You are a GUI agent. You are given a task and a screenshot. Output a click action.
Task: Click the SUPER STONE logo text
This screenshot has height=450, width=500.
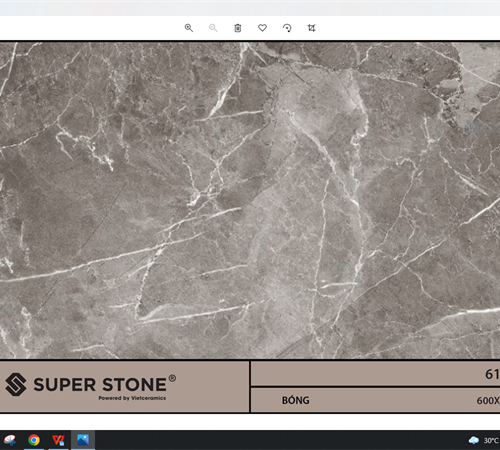tap(100, 385)
